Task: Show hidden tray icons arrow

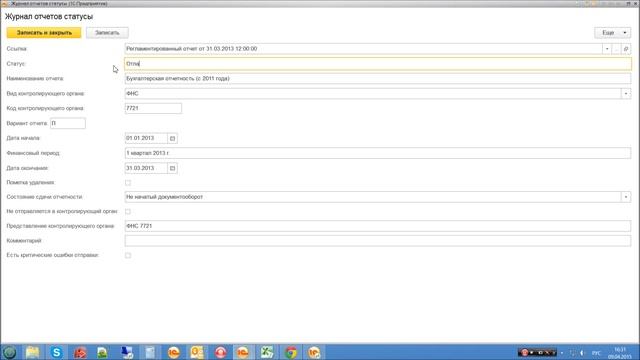Action: point(562,353)
